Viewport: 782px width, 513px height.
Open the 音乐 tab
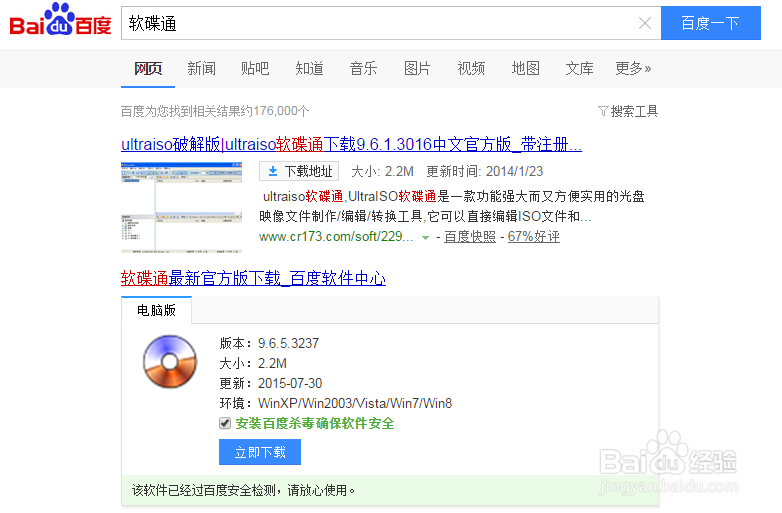click(363, 68)
